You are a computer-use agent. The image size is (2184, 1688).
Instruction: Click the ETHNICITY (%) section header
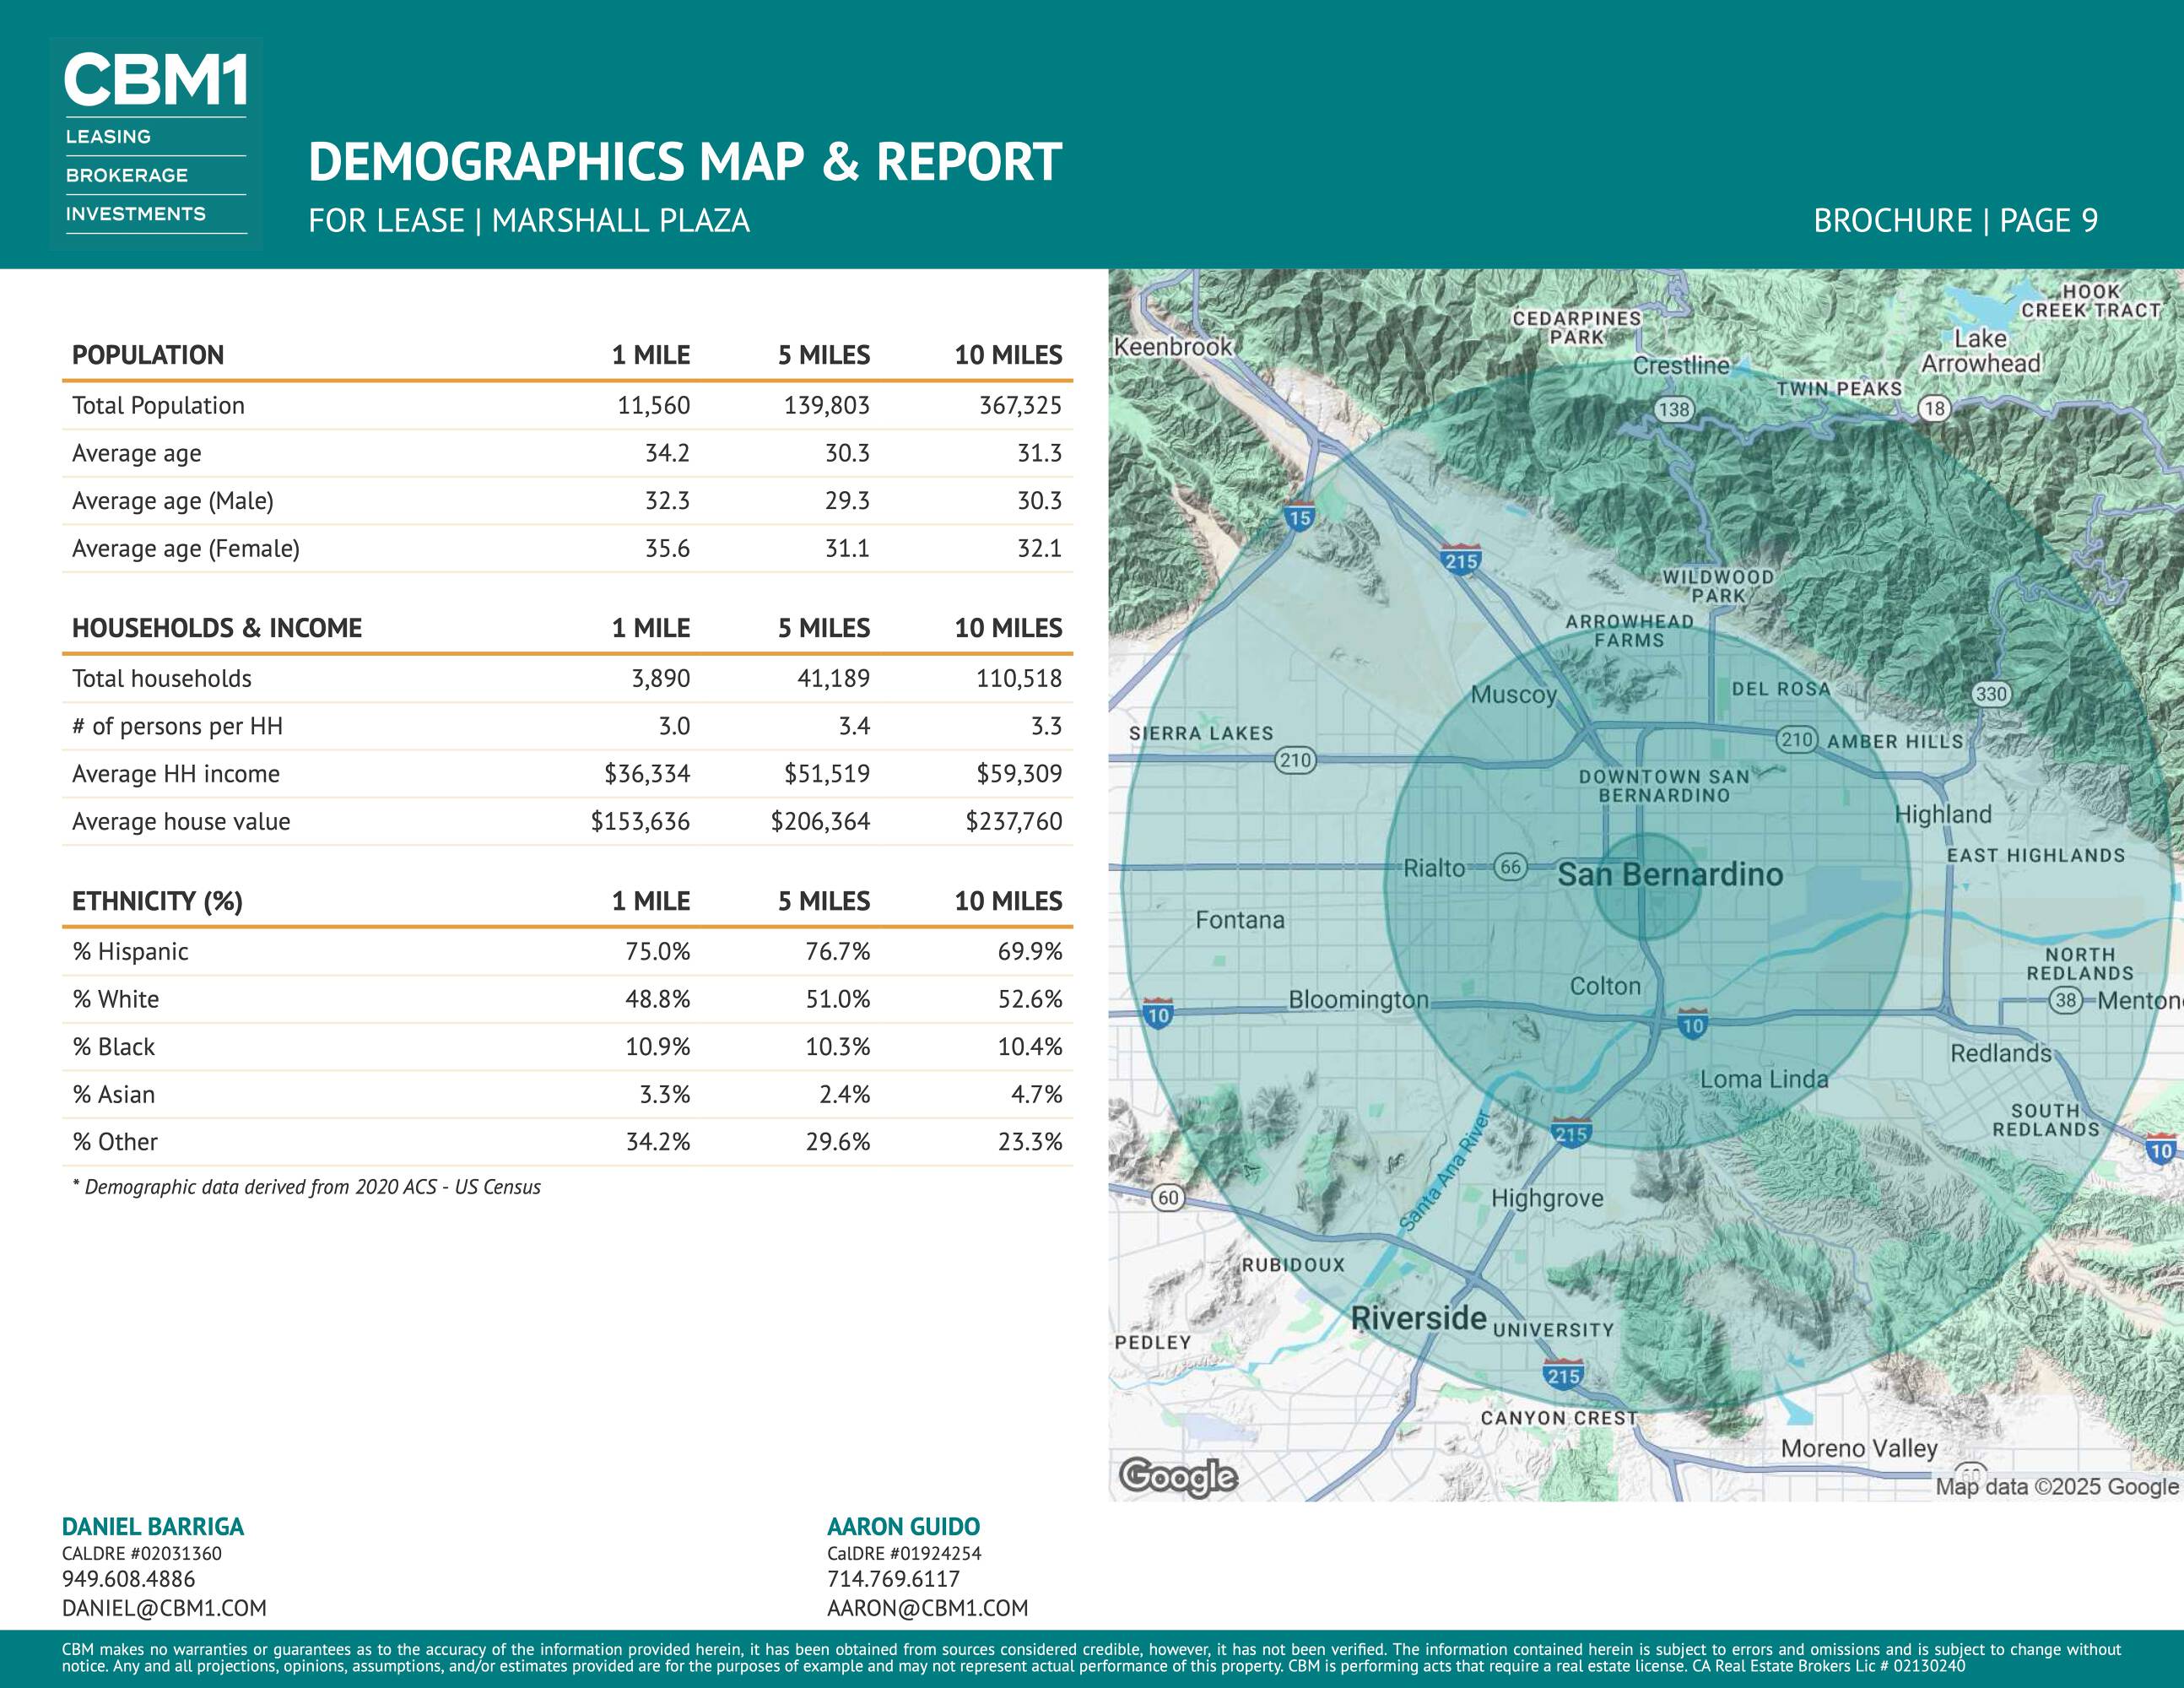click(x=157, y=901)
